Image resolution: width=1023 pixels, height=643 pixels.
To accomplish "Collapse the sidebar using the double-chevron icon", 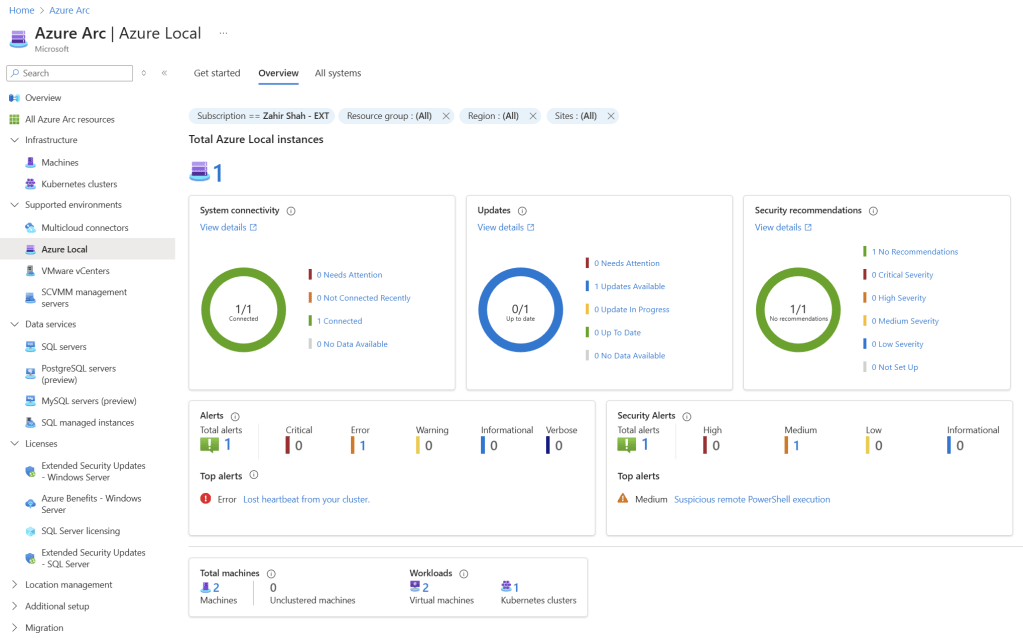I will [164, 73].
